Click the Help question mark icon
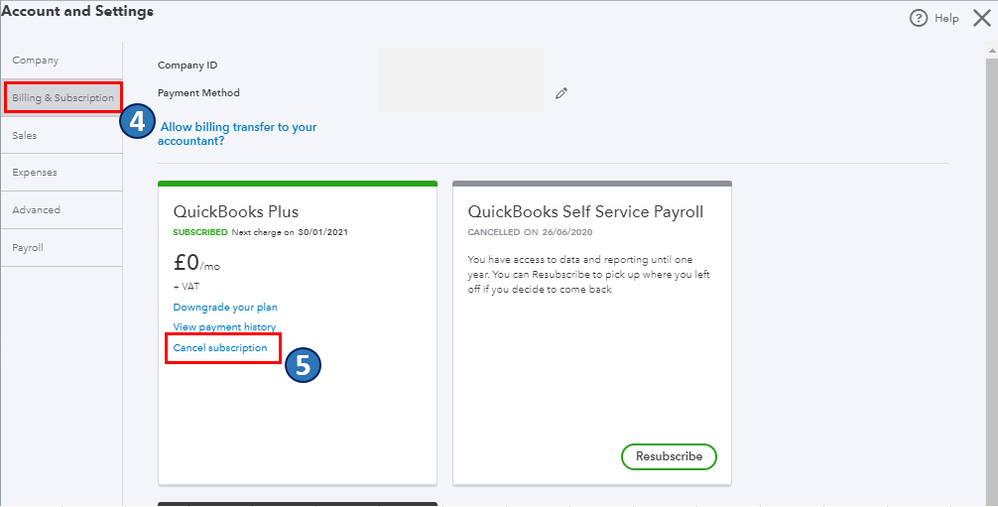998x507 pixels. 918,18
